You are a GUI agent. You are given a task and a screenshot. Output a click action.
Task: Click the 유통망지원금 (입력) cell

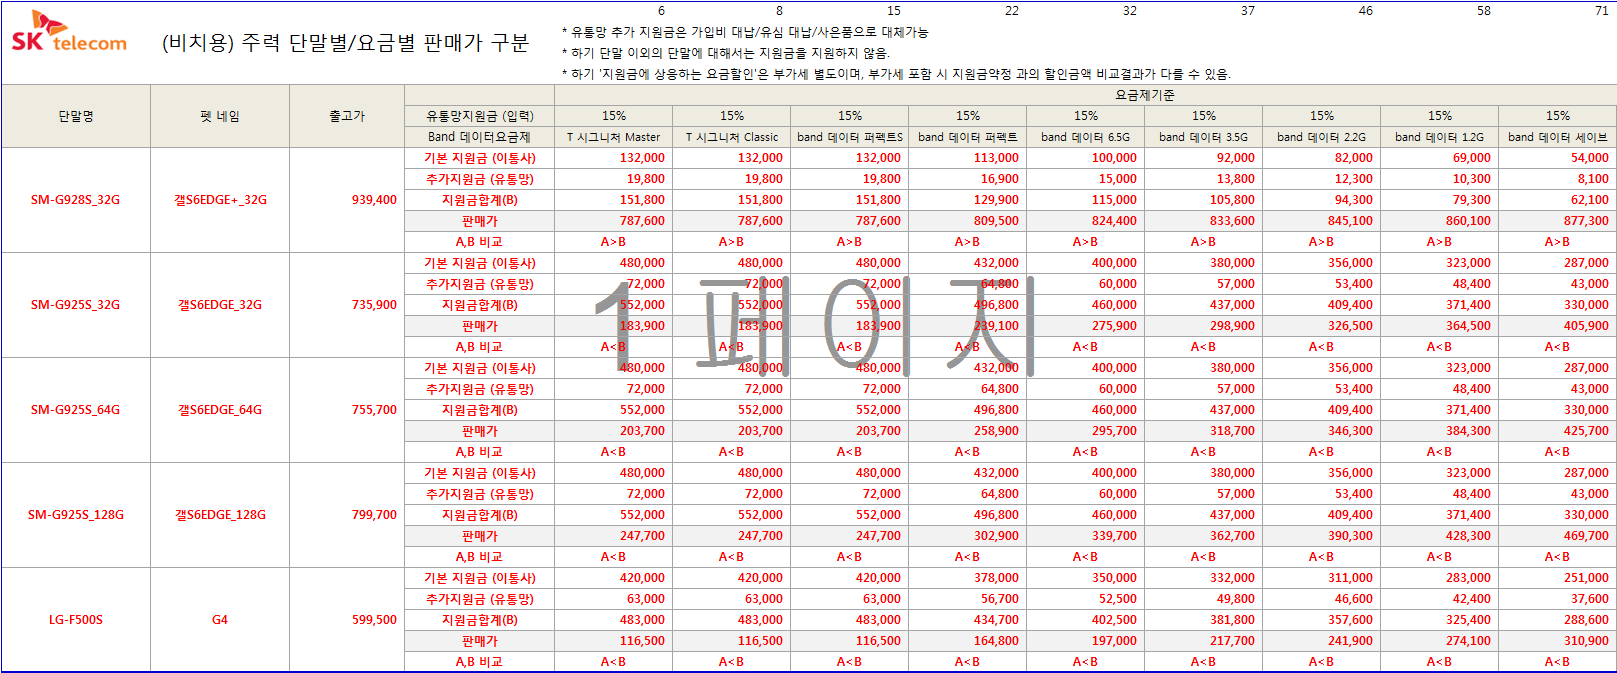pos(480,116)
